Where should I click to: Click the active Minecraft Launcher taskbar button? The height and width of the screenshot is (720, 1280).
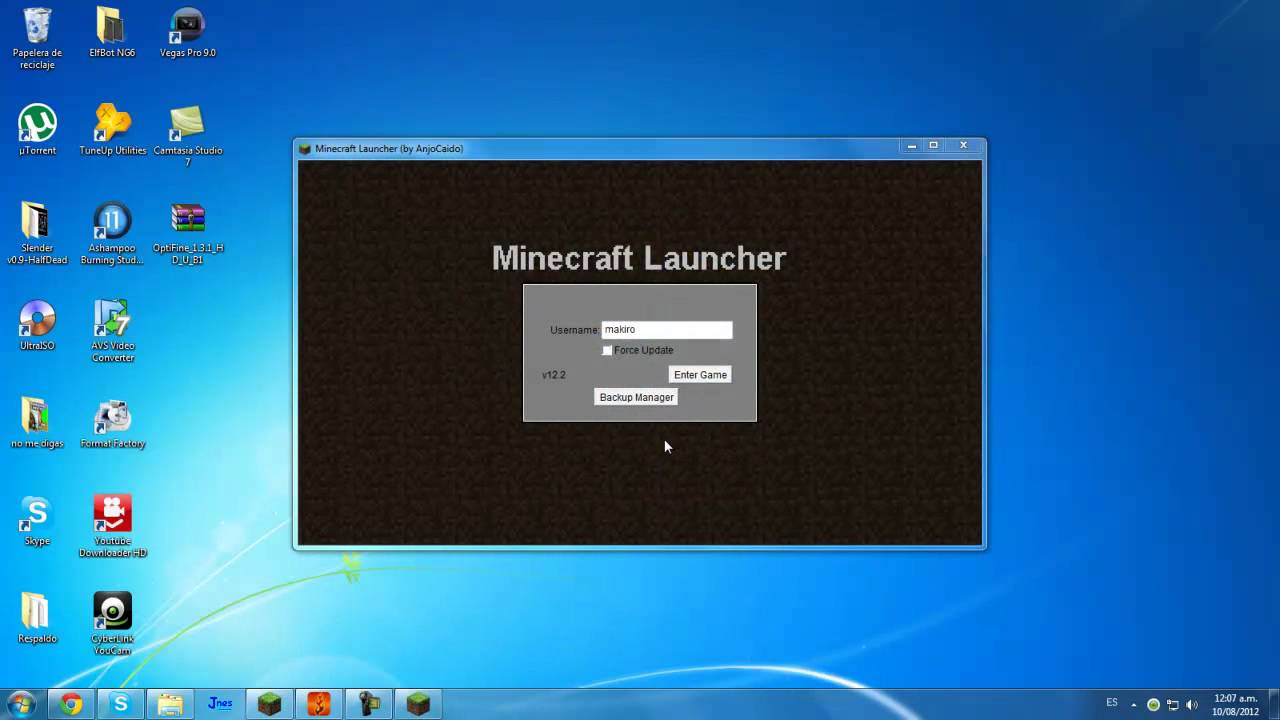pyautogui.click(x=419, y=704)
